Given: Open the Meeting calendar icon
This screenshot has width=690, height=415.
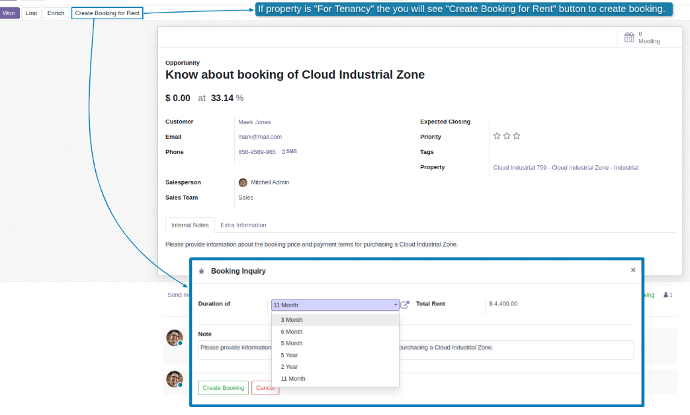Looking at the screenshot, I should pos(629,38).
